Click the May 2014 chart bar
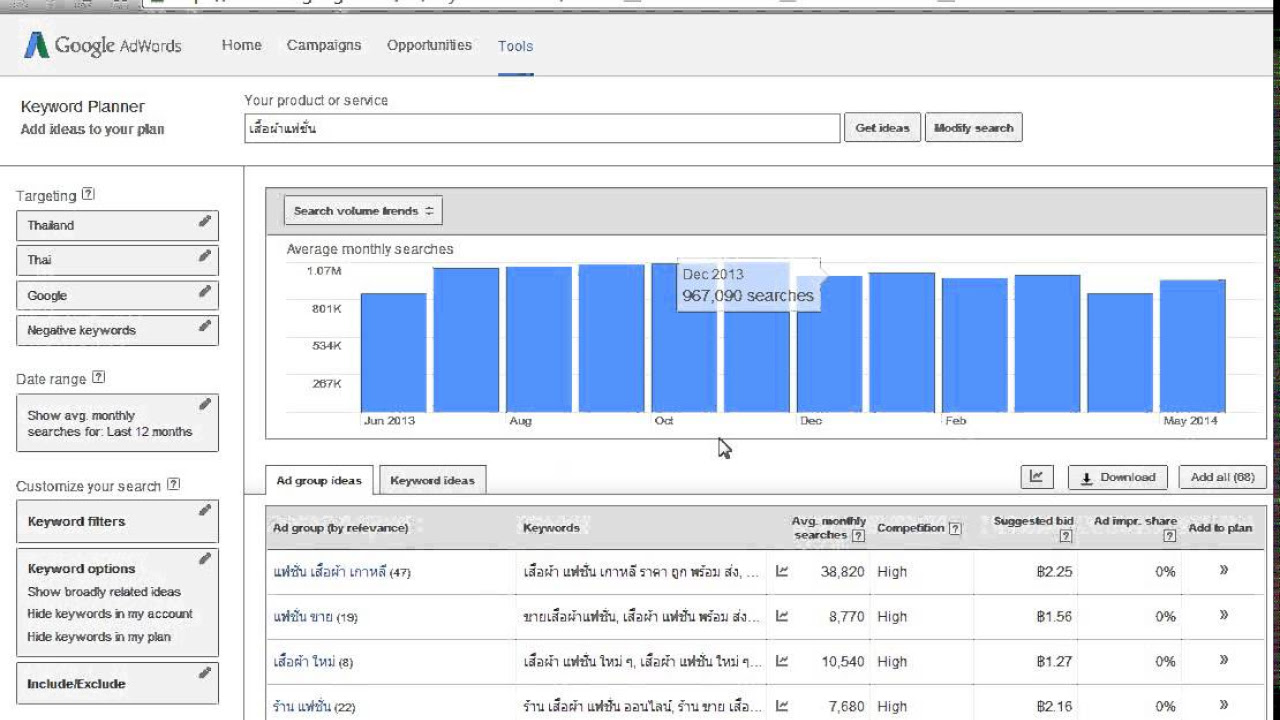This screenshot has height=720, width=1280. click(1192, 346)
